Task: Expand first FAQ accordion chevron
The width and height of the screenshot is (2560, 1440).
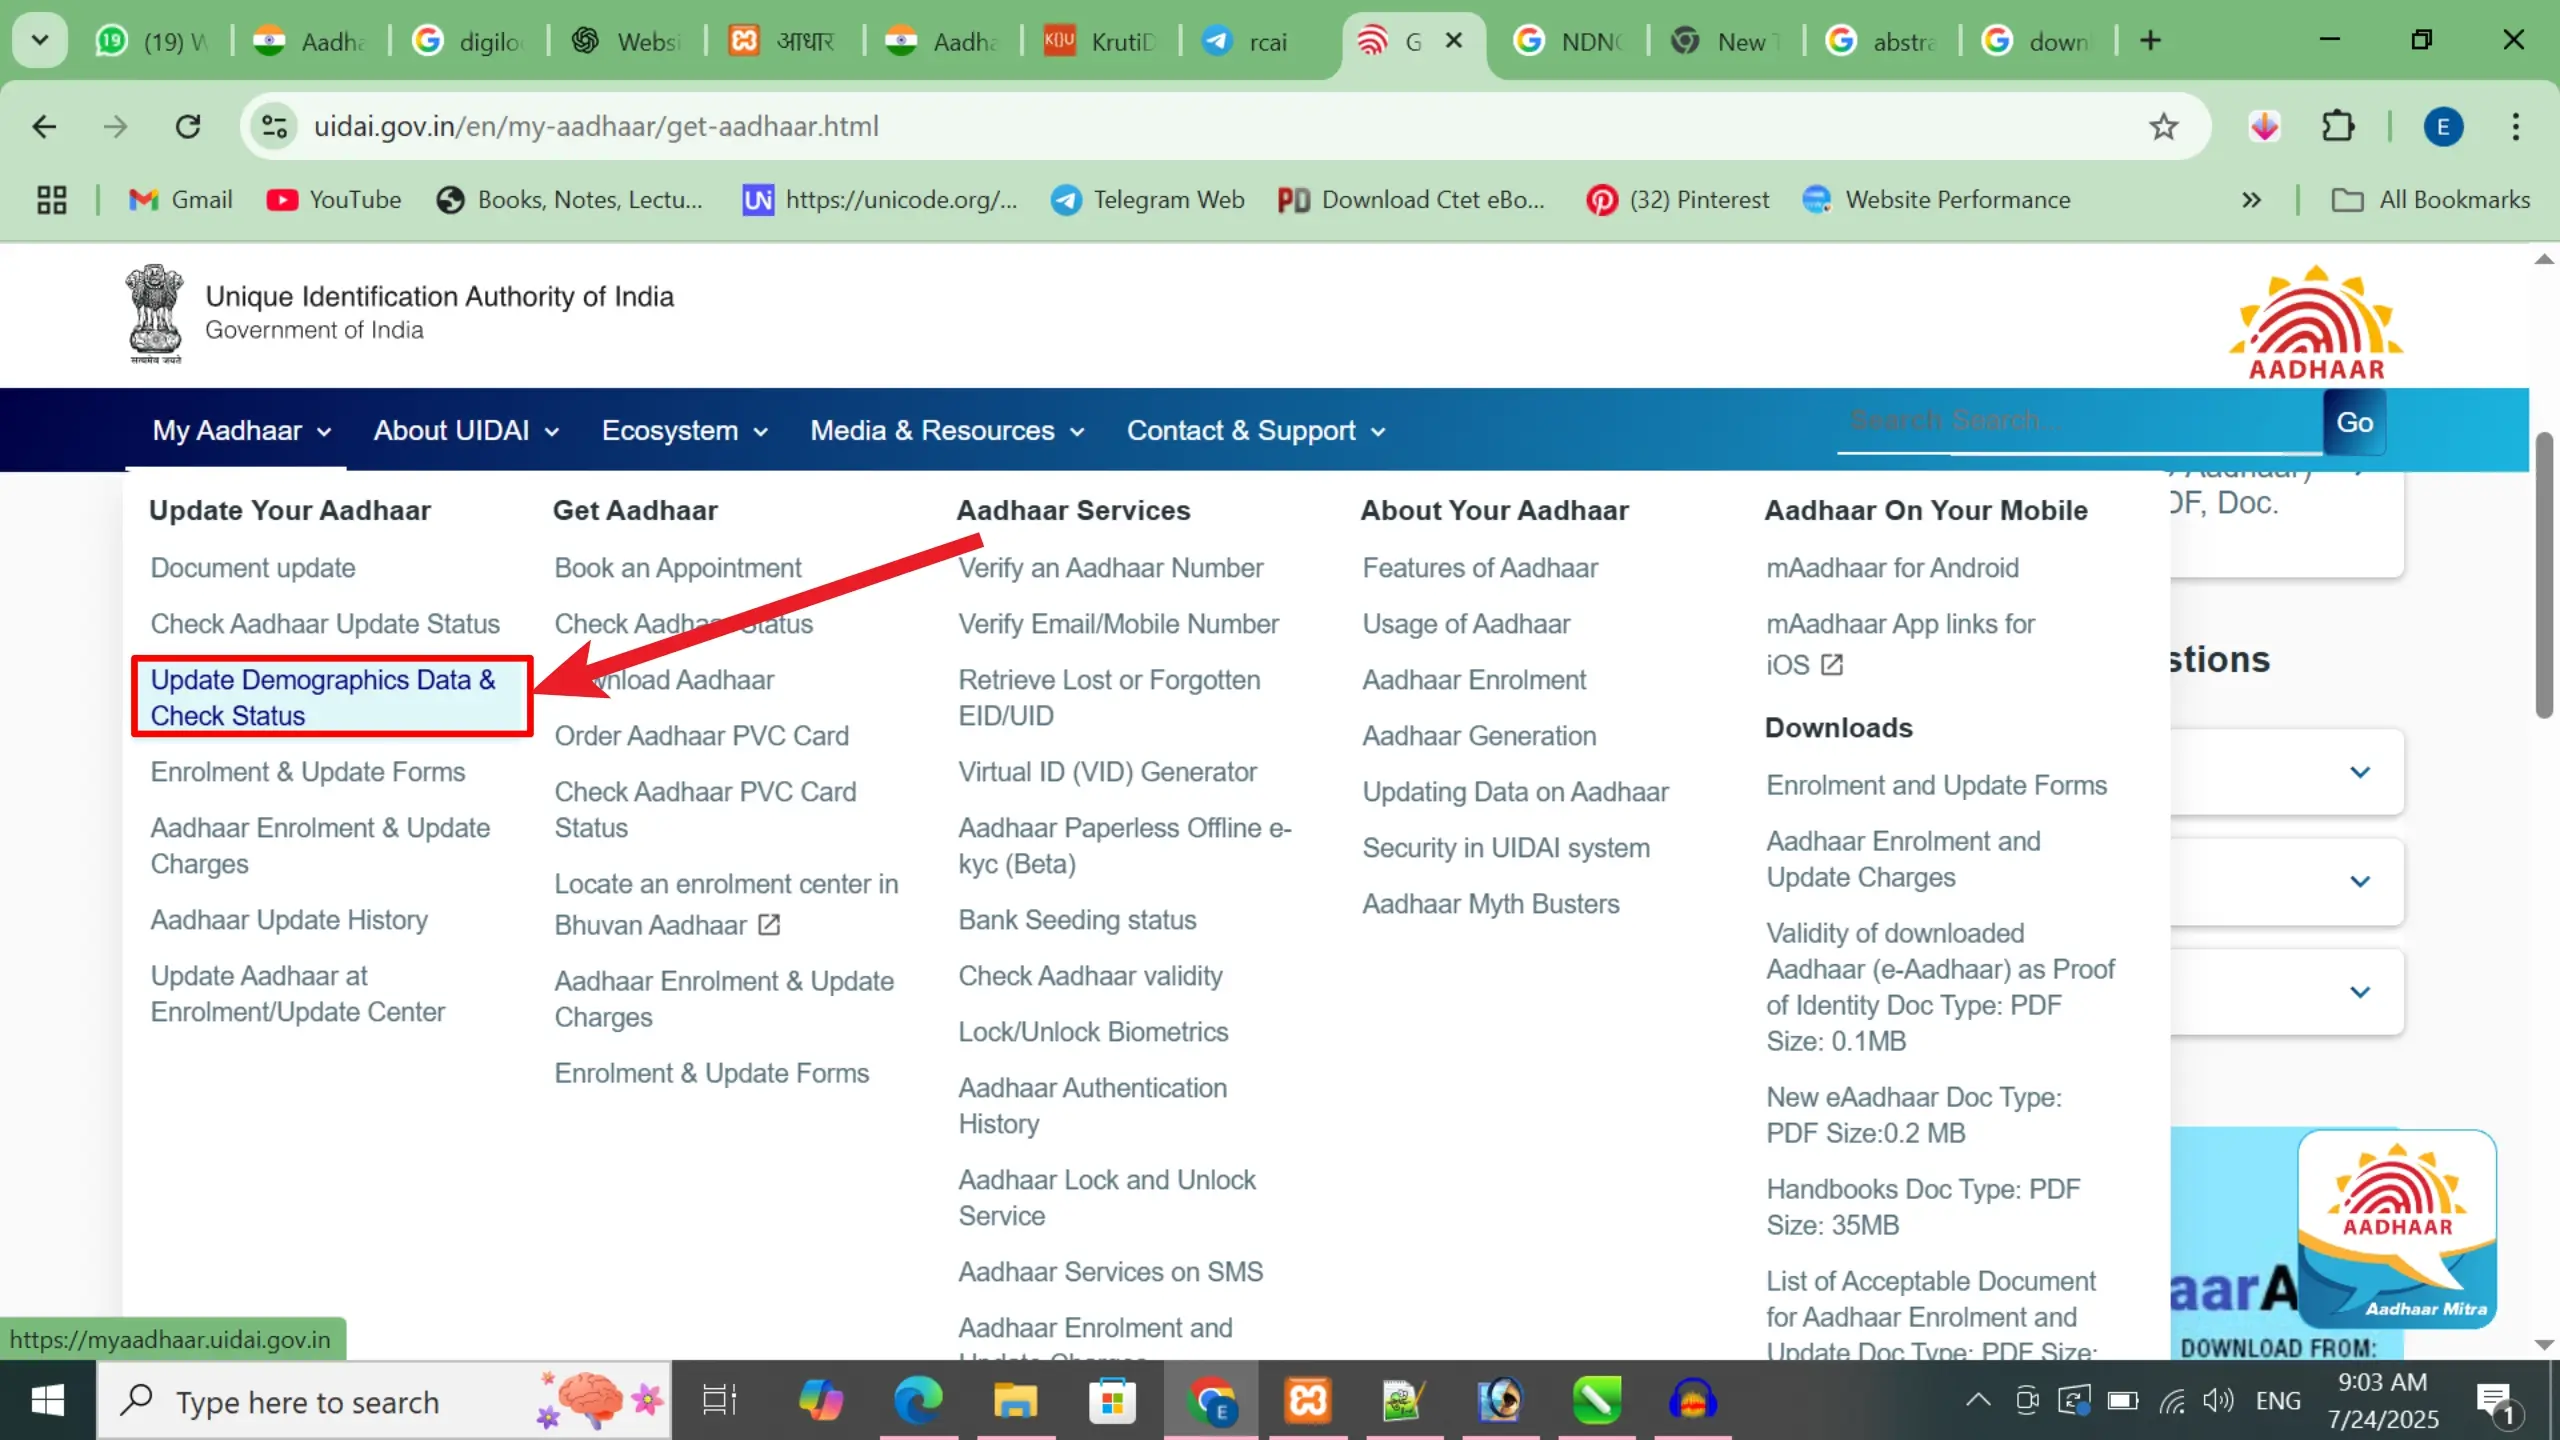Action: (2360, 772)
